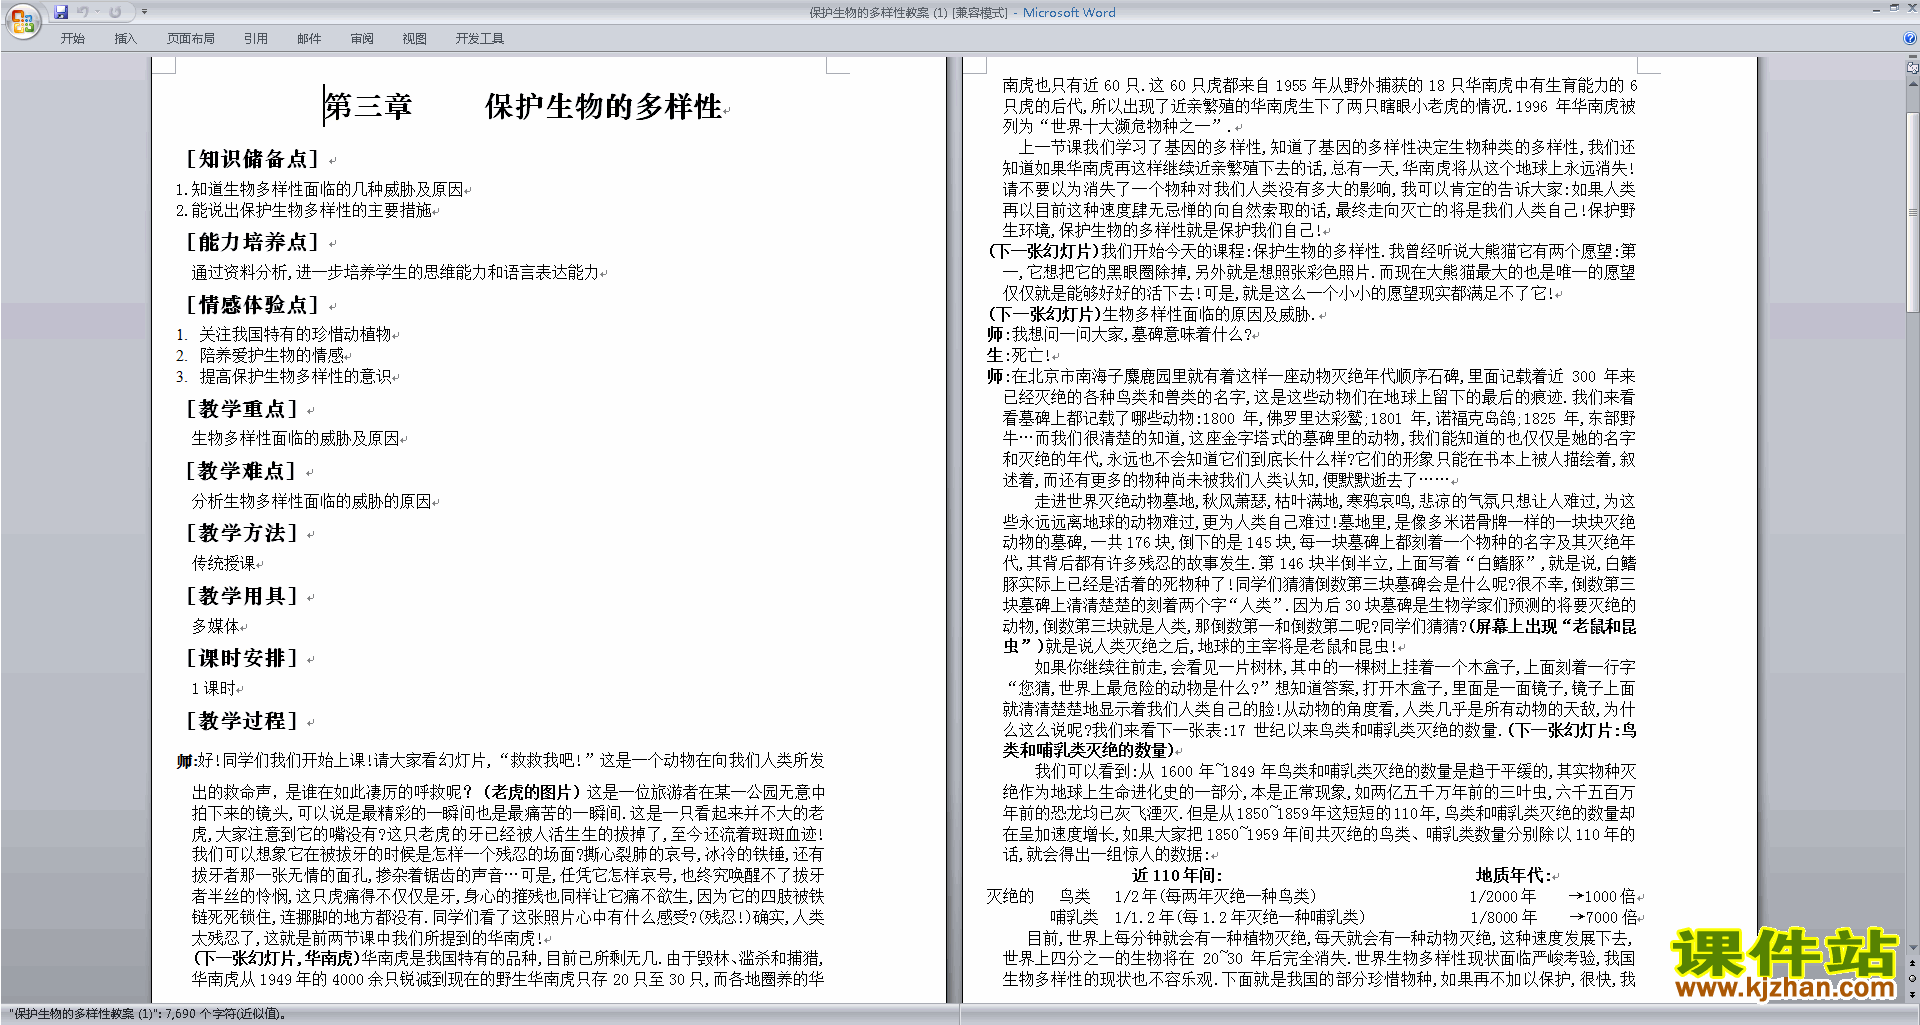This screenshot has width=1920, height=1025.
Task: Click the status bar word count text
Action: pyautogui.click(x=147, y=1014)
